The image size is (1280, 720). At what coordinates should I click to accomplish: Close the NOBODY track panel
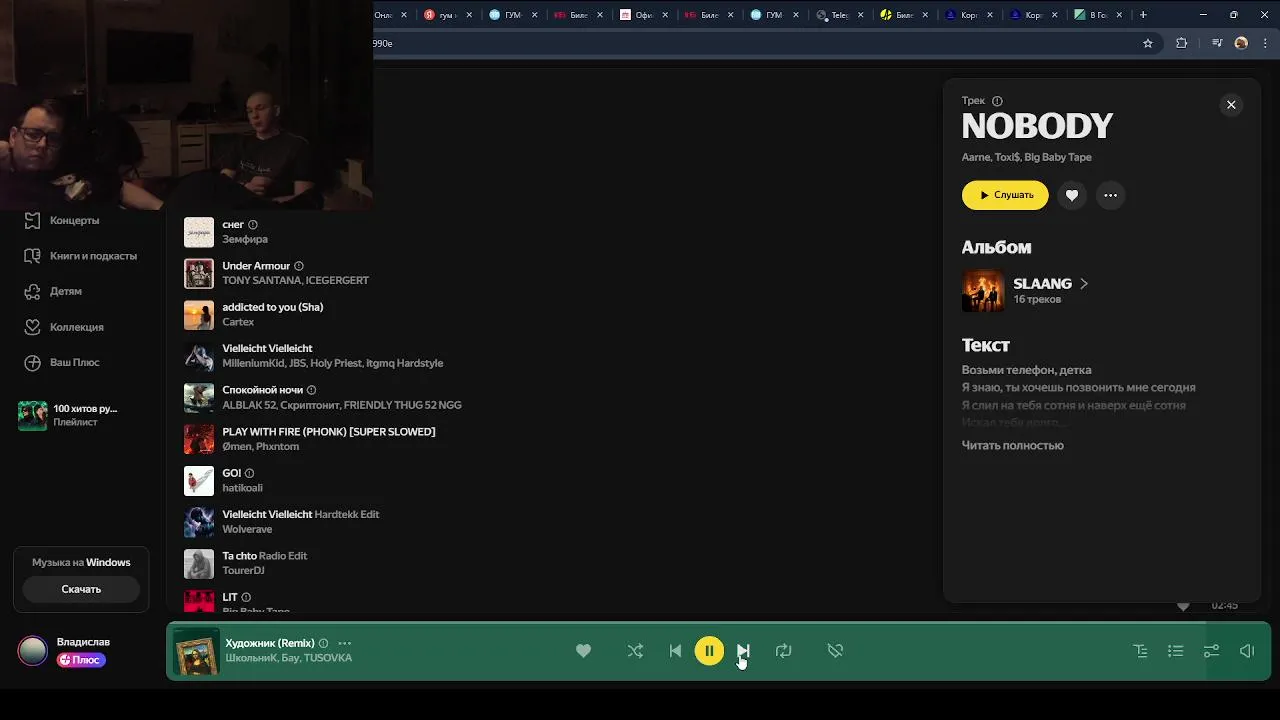coord(1231,105)
